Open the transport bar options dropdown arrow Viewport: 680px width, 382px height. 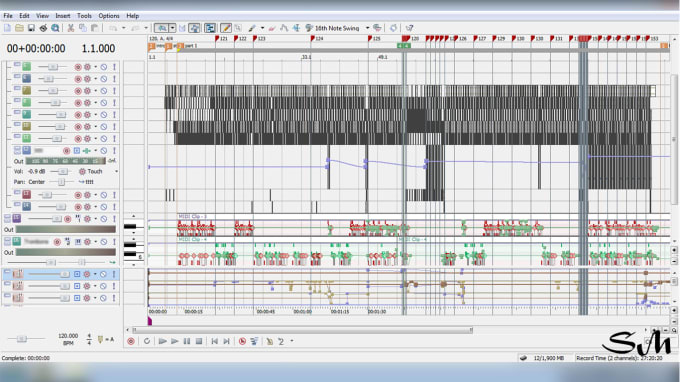pos(291,341)
